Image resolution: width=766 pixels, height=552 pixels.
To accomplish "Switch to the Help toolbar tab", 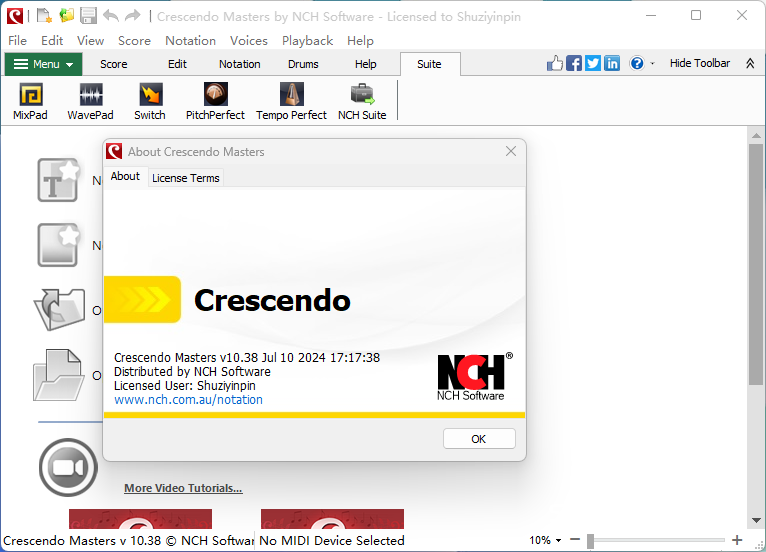I will [x=365, y=64].
